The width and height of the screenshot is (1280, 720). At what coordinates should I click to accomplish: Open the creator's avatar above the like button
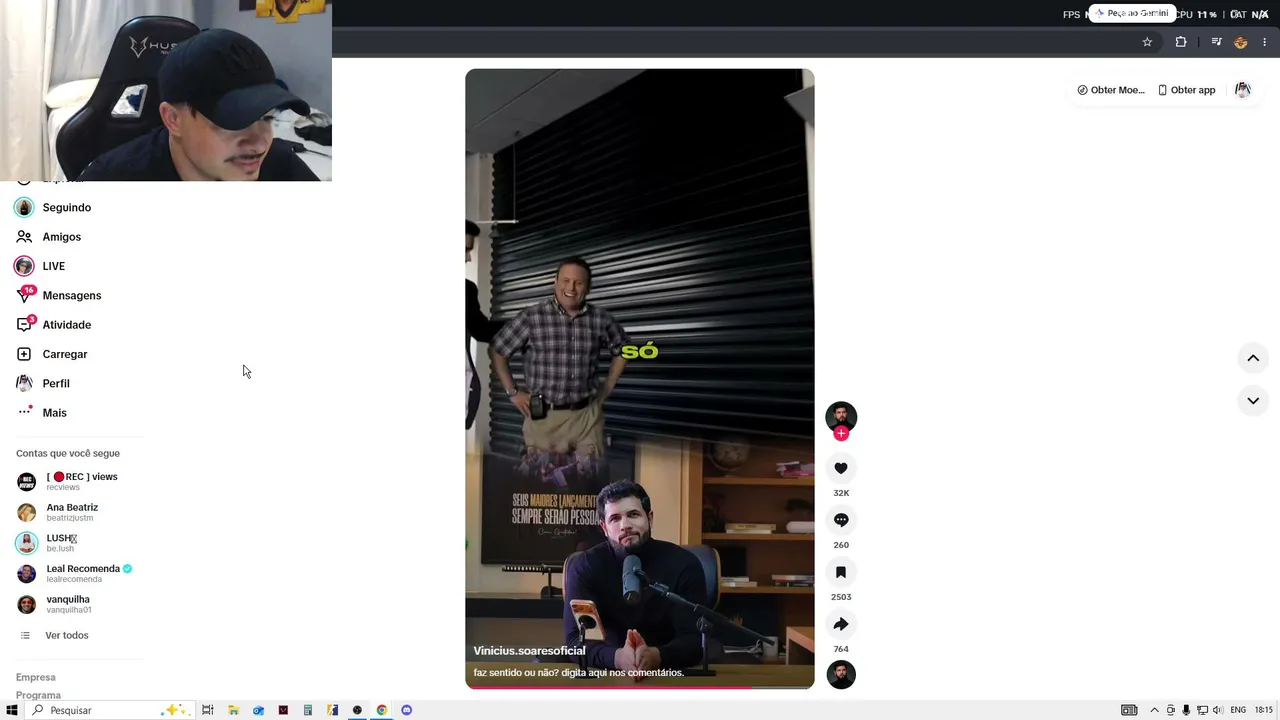[841, 416]
